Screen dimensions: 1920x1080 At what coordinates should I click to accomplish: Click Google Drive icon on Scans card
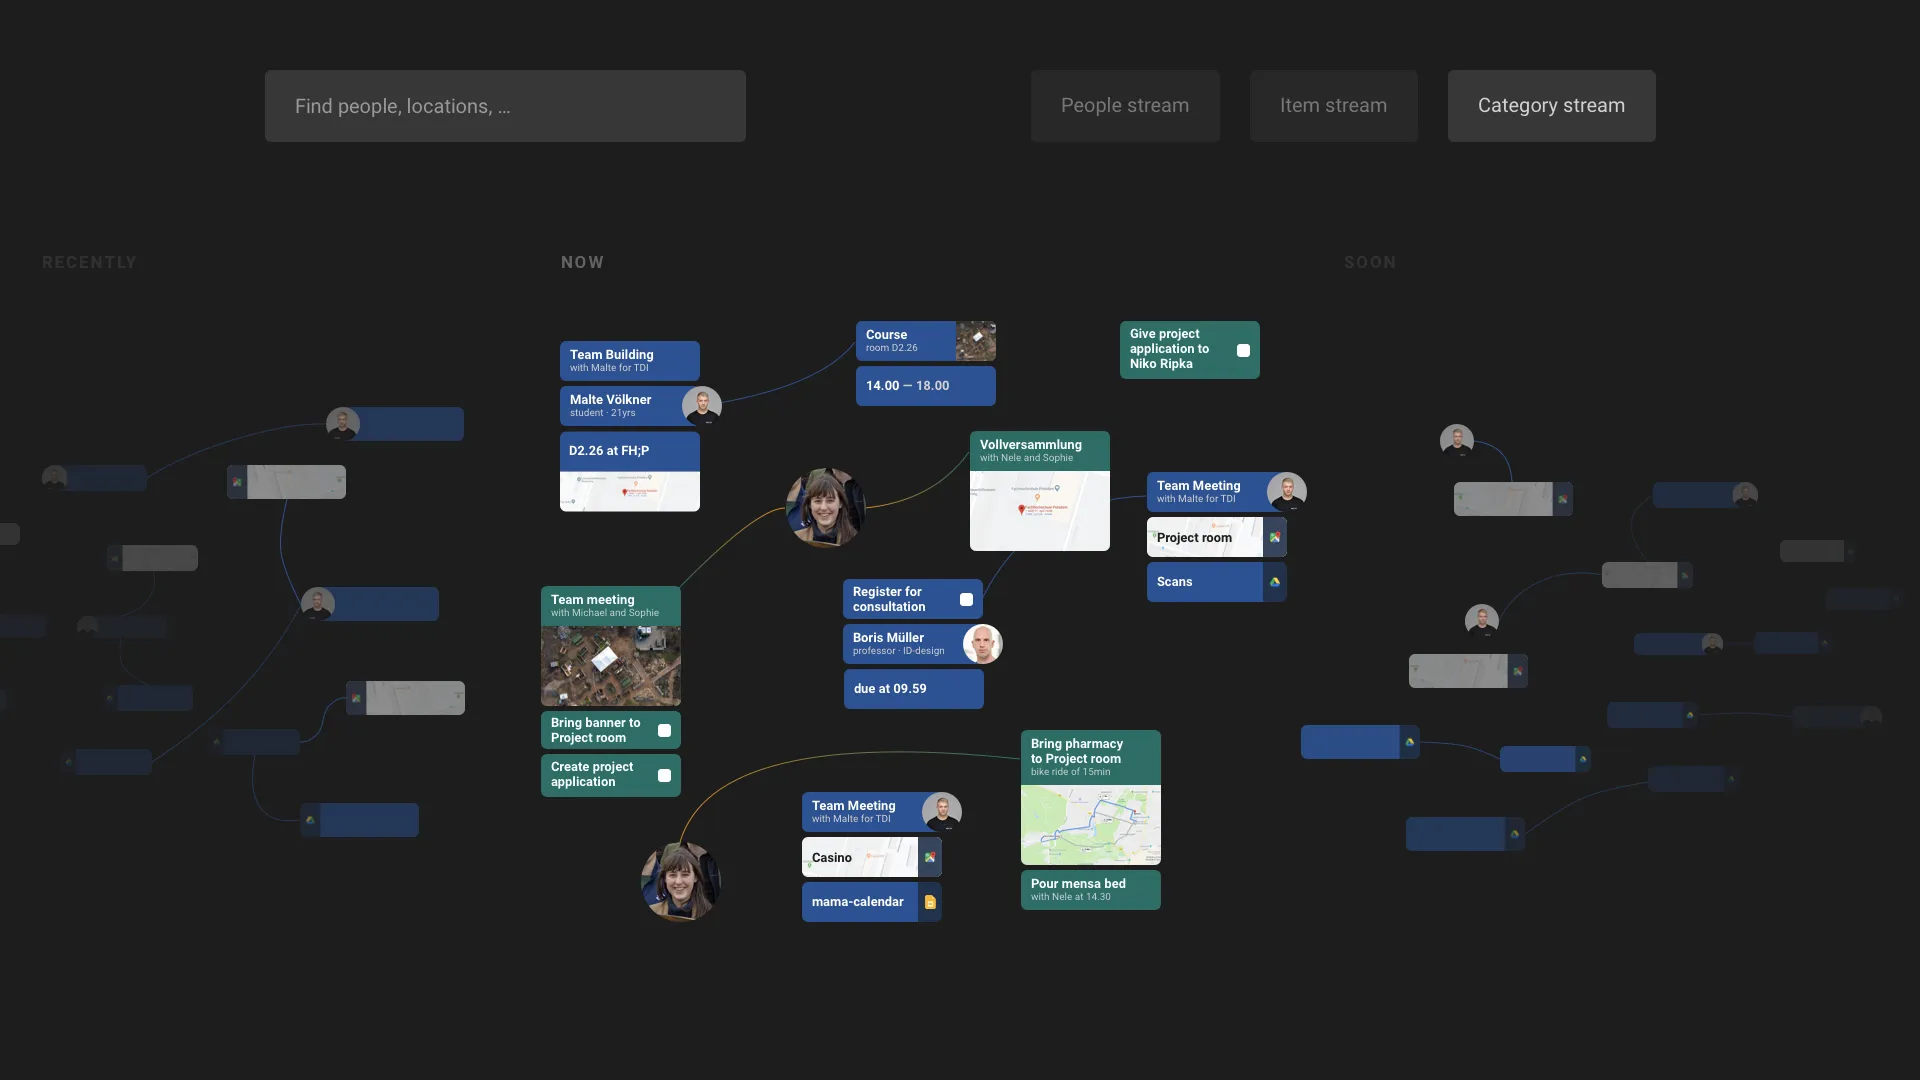(x=1275, y=582)
